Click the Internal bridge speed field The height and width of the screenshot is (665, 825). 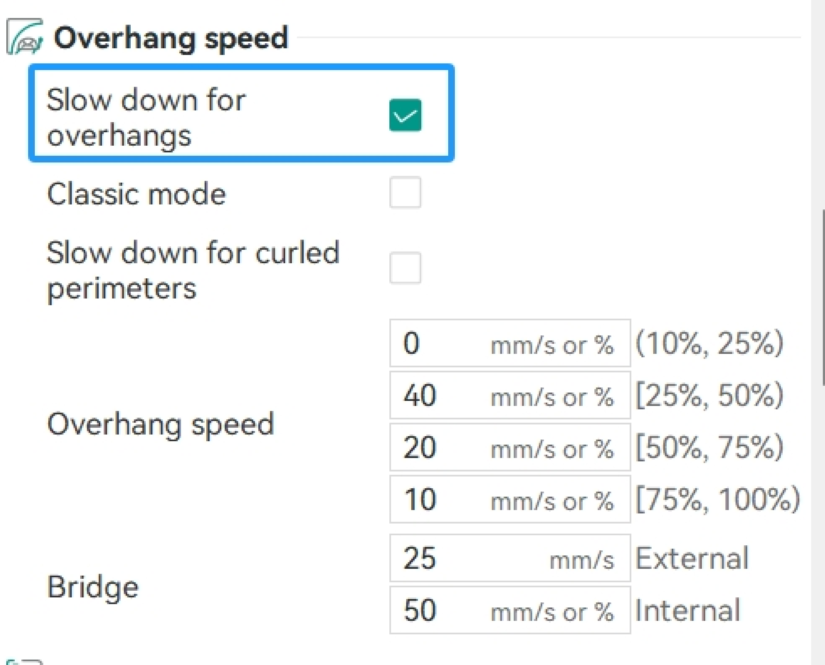coord(510,610)
